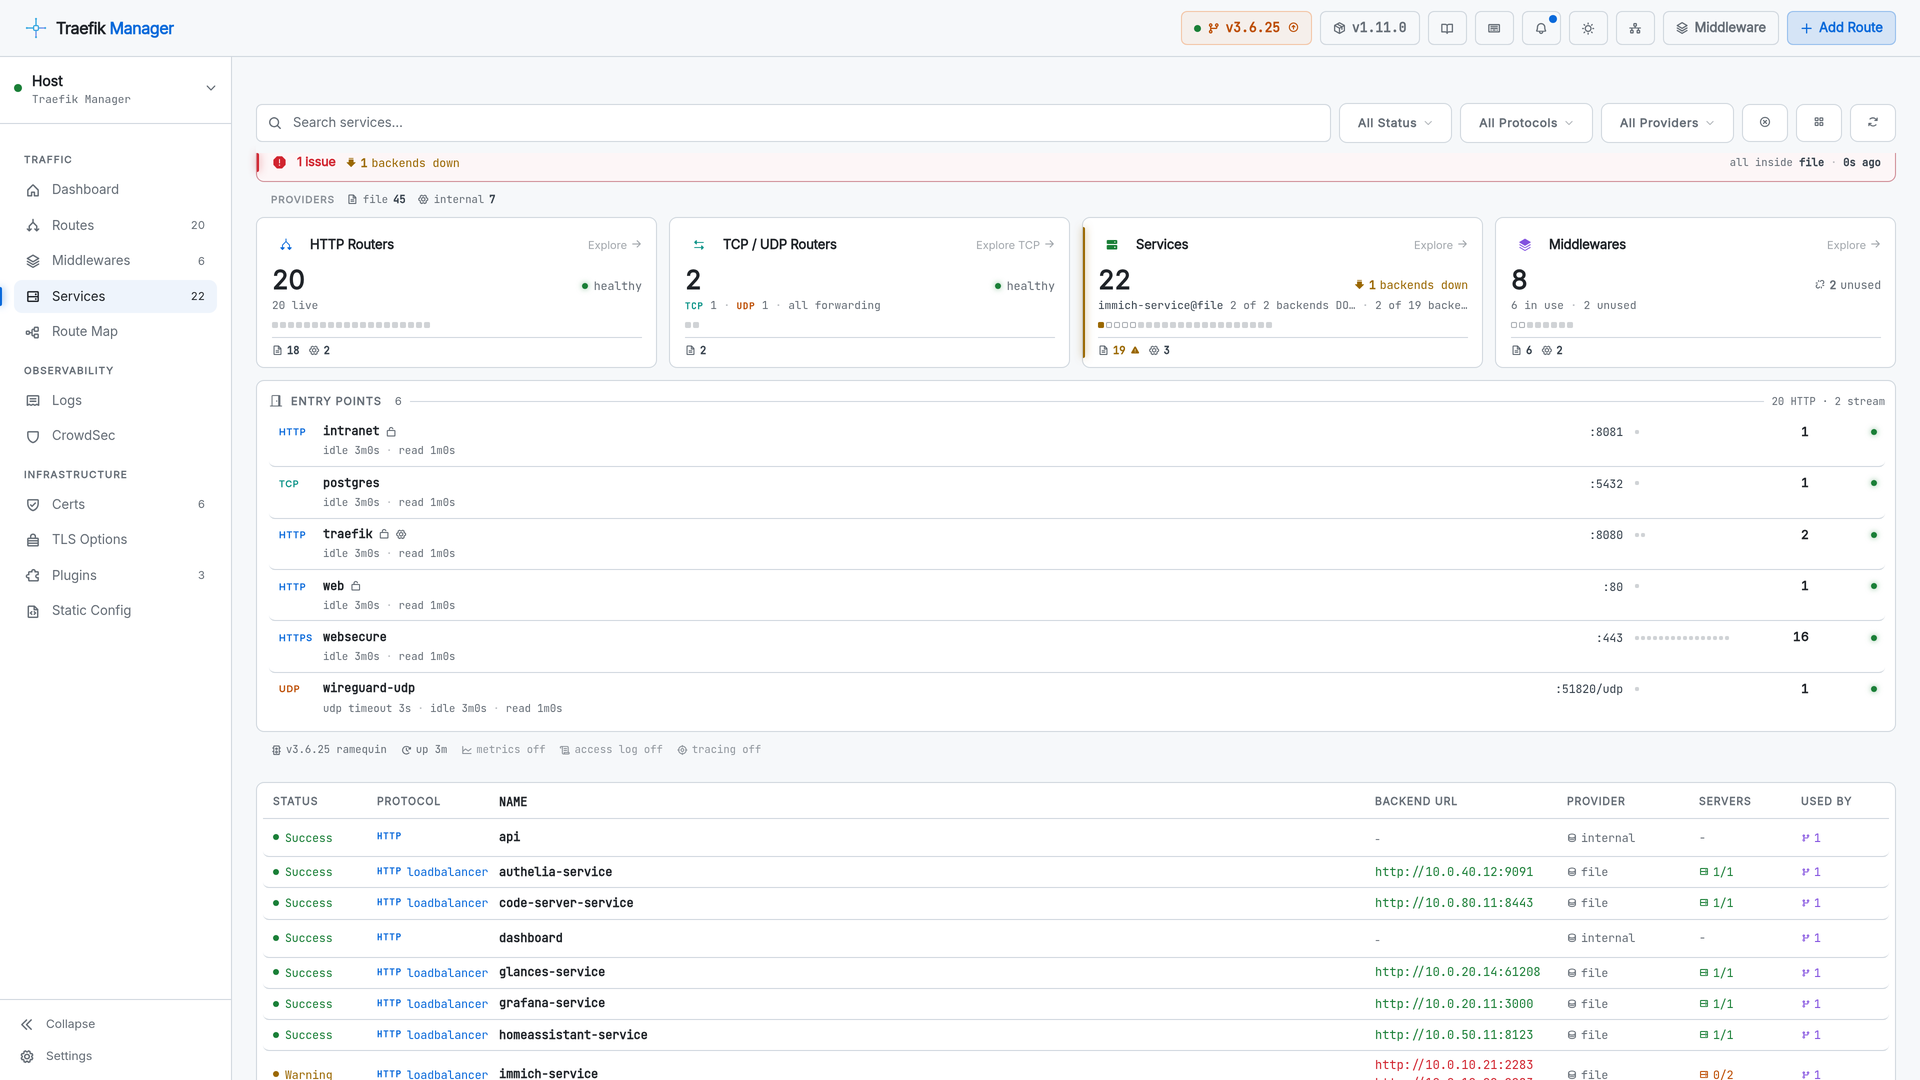Click the network topology icon in header
The width and height of the screenshot is (1920, 1080).
[x=1635, y=28]
